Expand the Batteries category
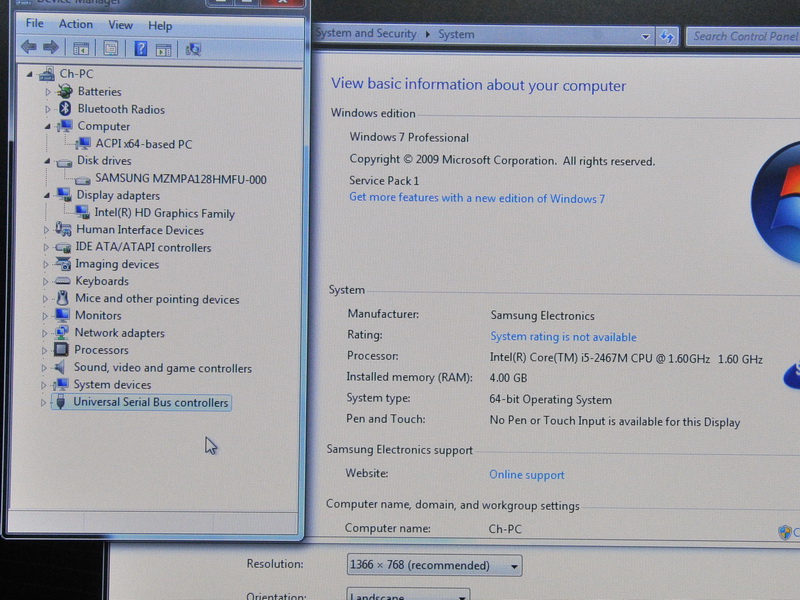This screenshot has height=600, width=800. [47, 92]
